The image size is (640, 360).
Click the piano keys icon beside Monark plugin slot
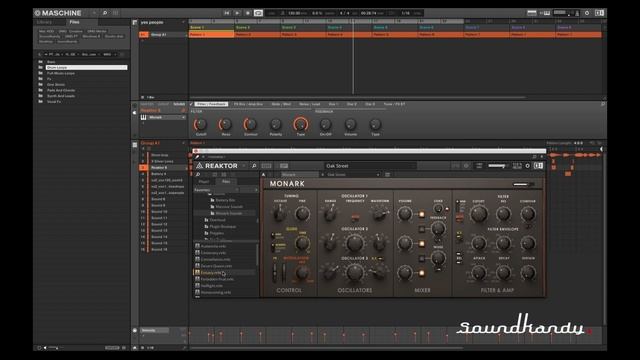(x=143, y=118)
